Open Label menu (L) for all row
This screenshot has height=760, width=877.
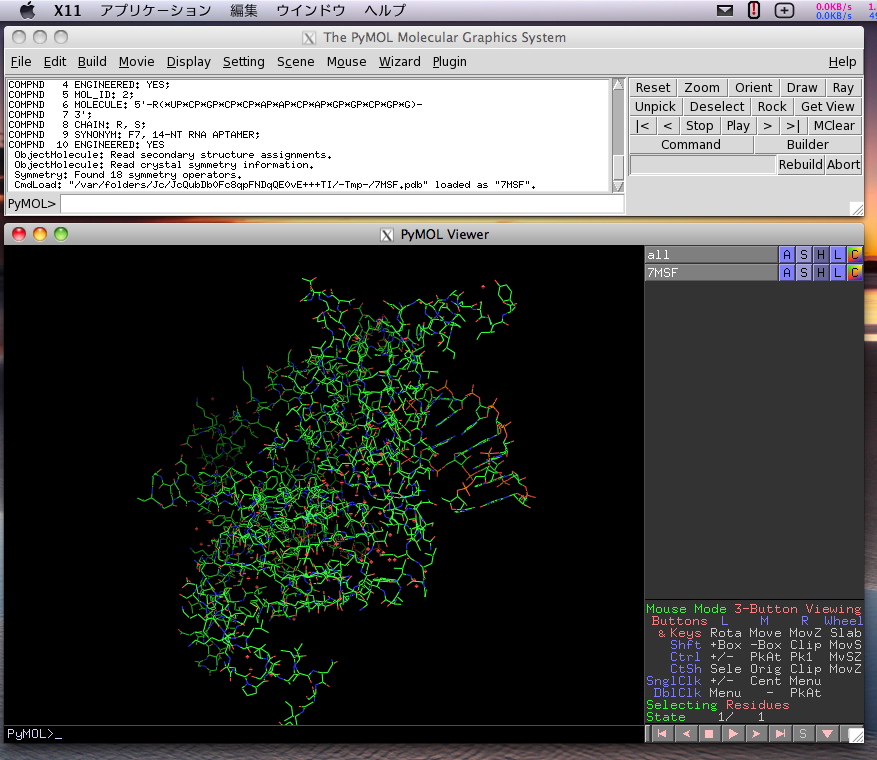point(837,254)
